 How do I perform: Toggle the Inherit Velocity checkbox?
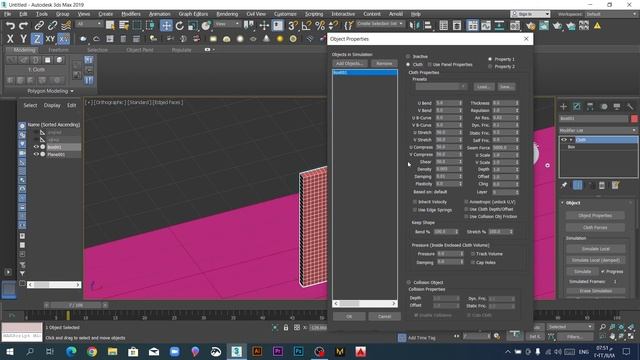pos(415,202)
